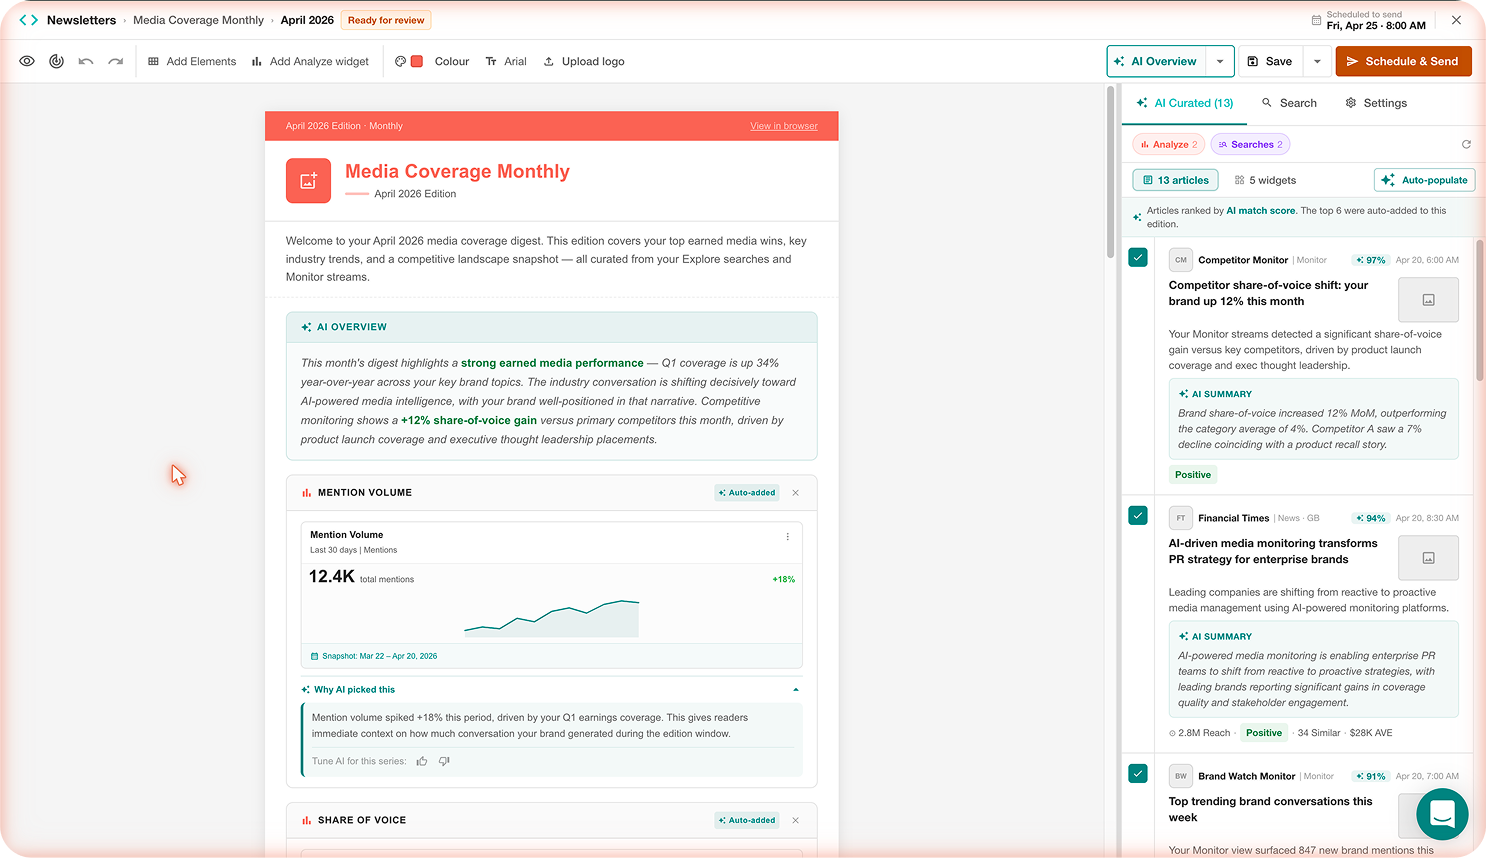Click the AI match score link
The height and width of the screenshot is (858, 1486).
1261,211
